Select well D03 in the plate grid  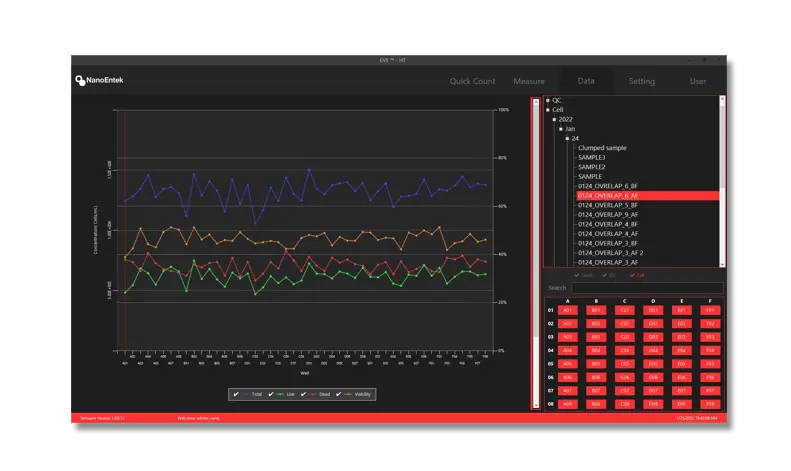click(653, 337)
